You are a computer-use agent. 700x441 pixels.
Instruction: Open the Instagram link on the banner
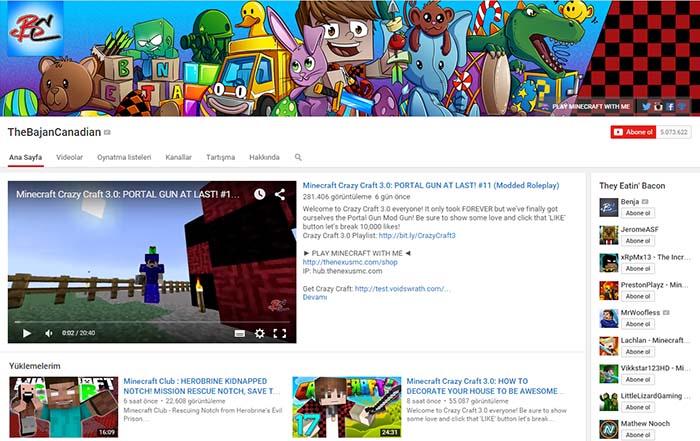659,106
